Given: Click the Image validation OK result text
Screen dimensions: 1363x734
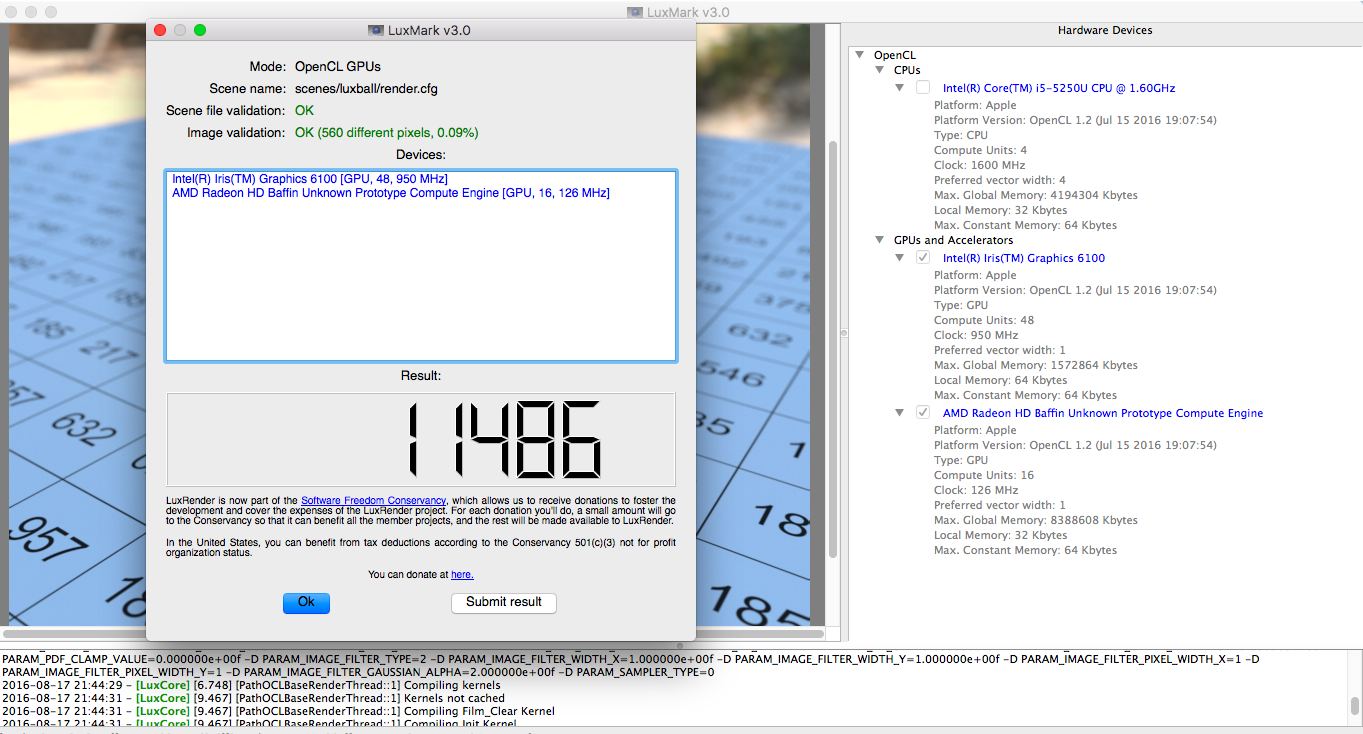Looking at the screenshot, I should pyautogui.click(x=386, y=132).
